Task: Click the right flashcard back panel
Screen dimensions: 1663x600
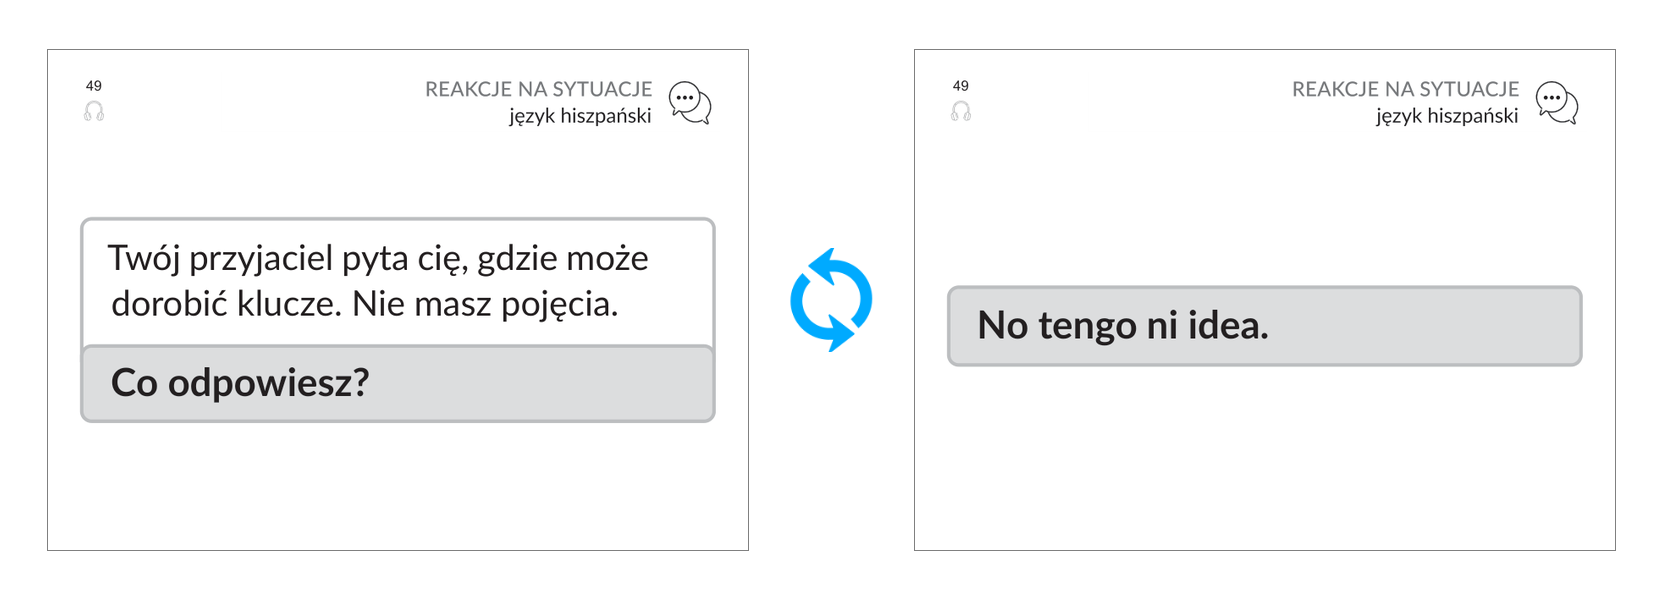Action: coord(1265,300)
